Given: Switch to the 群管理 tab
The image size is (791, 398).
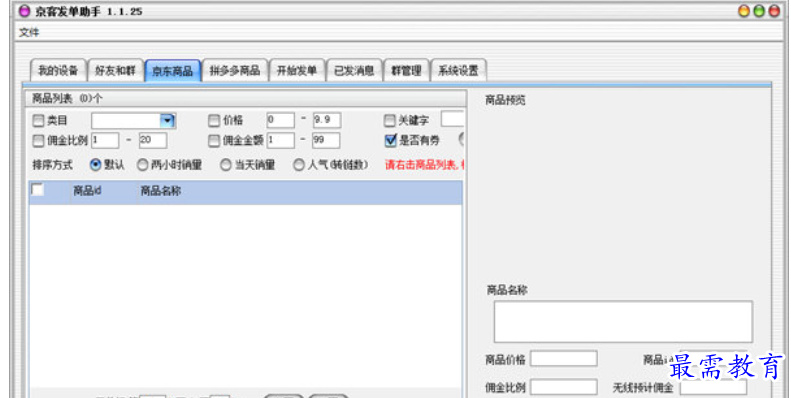Looking at the screenshot, I should [x=407, y=71].
